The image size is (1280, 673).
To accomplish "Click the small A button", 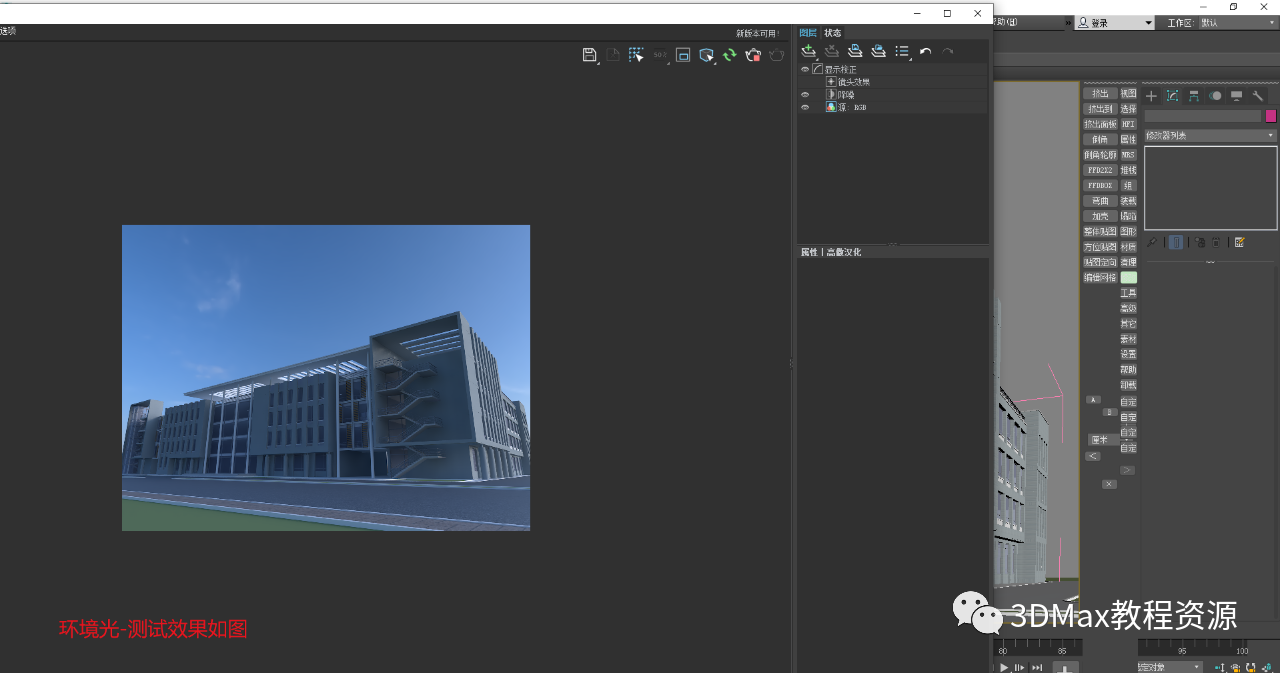I will coord(1093,400).
